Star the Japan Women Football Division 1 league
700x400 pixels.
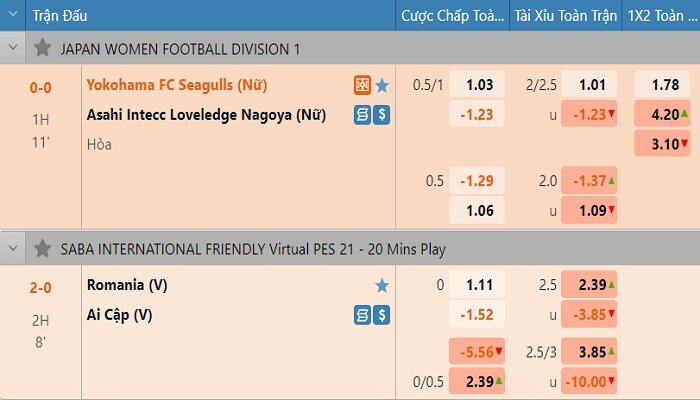point(42,48)
